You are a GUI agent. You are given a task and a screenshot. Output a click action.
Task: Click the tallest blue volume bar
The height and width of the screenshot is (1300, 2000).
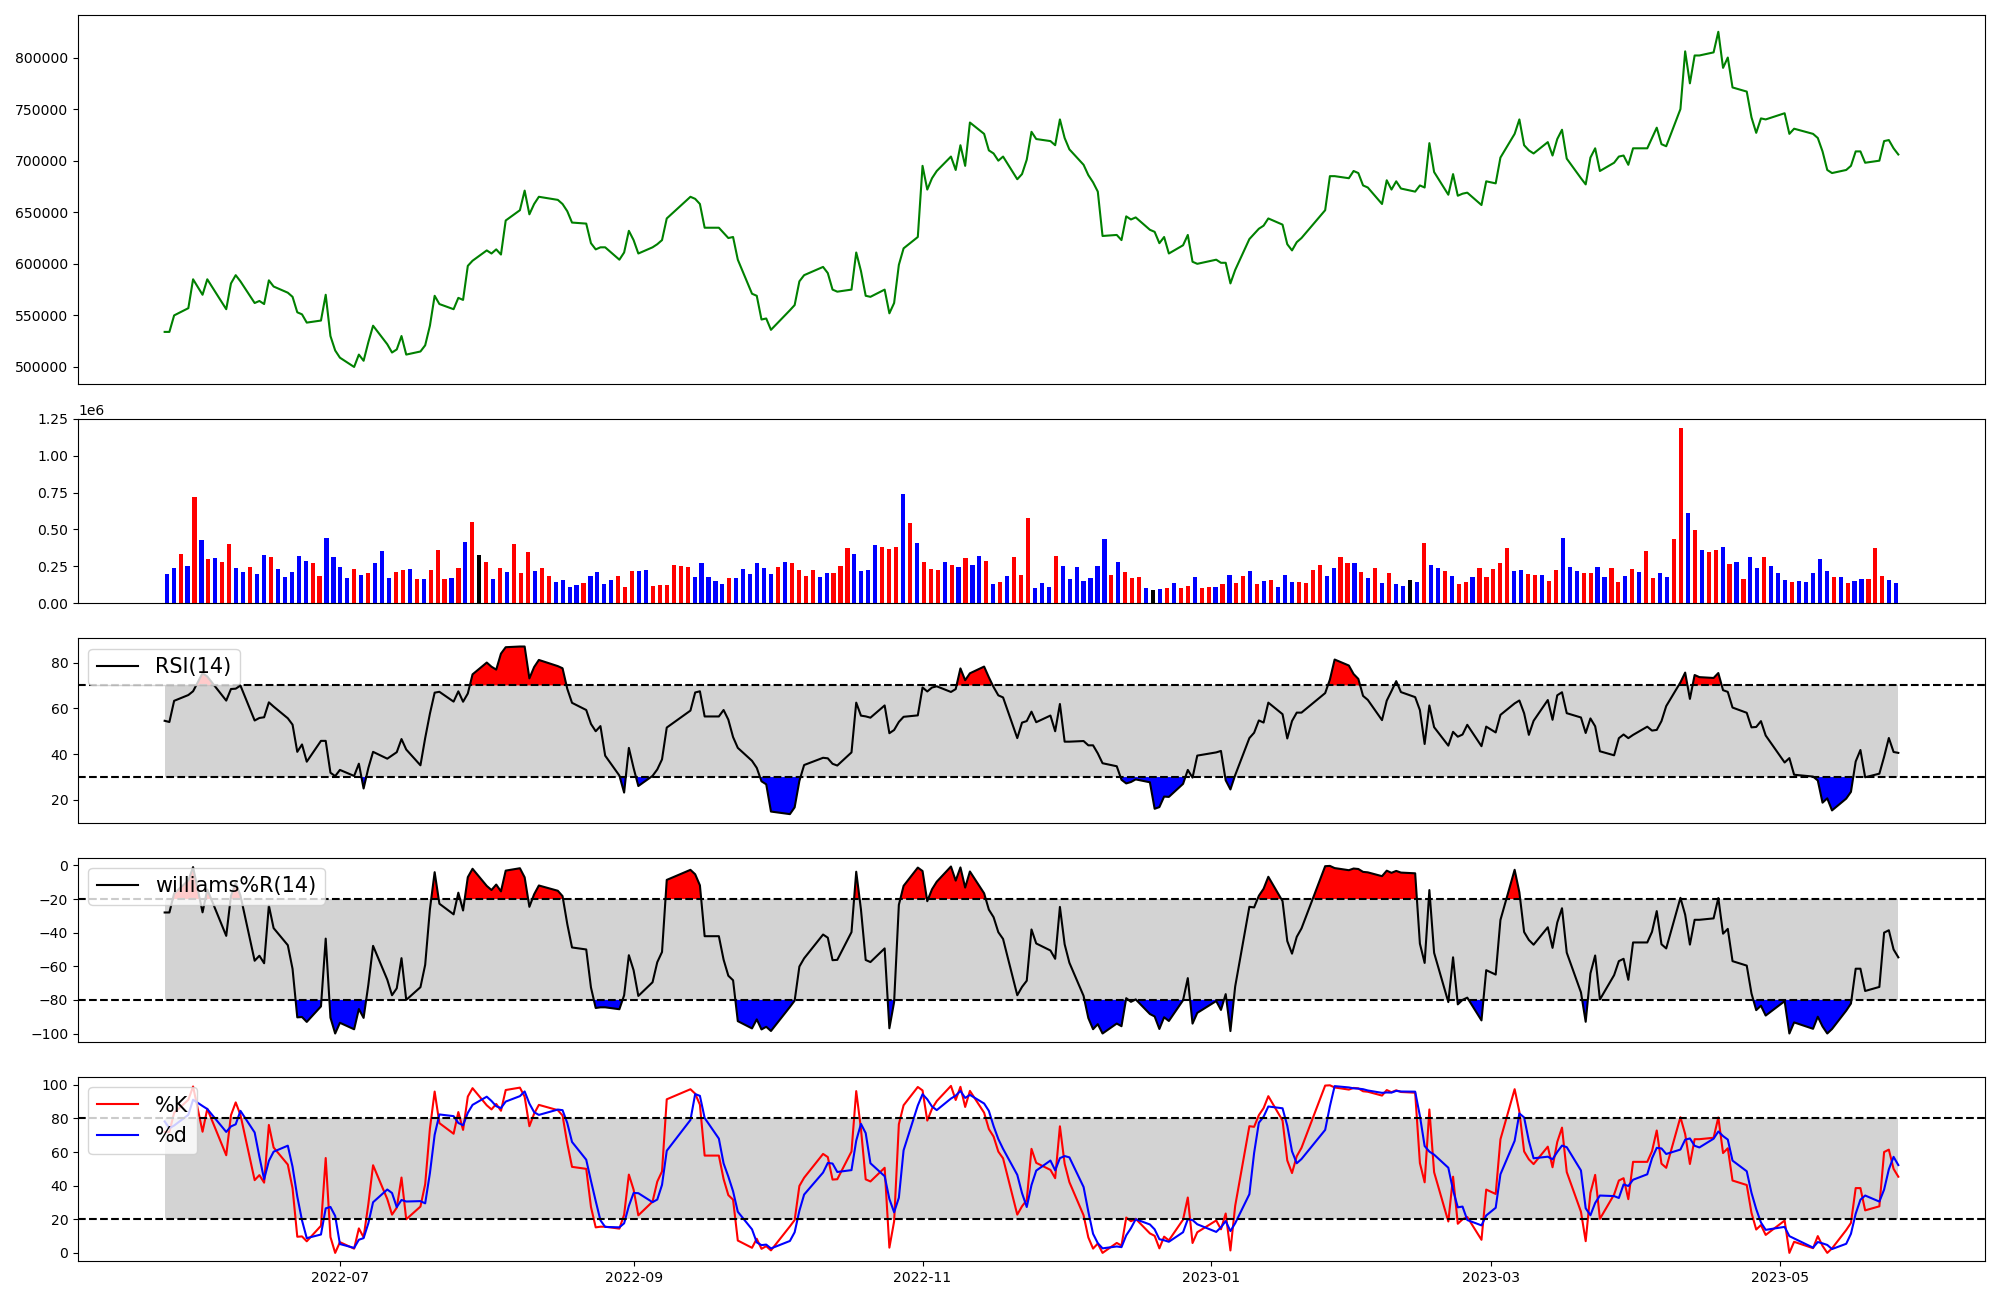[903, 548]
